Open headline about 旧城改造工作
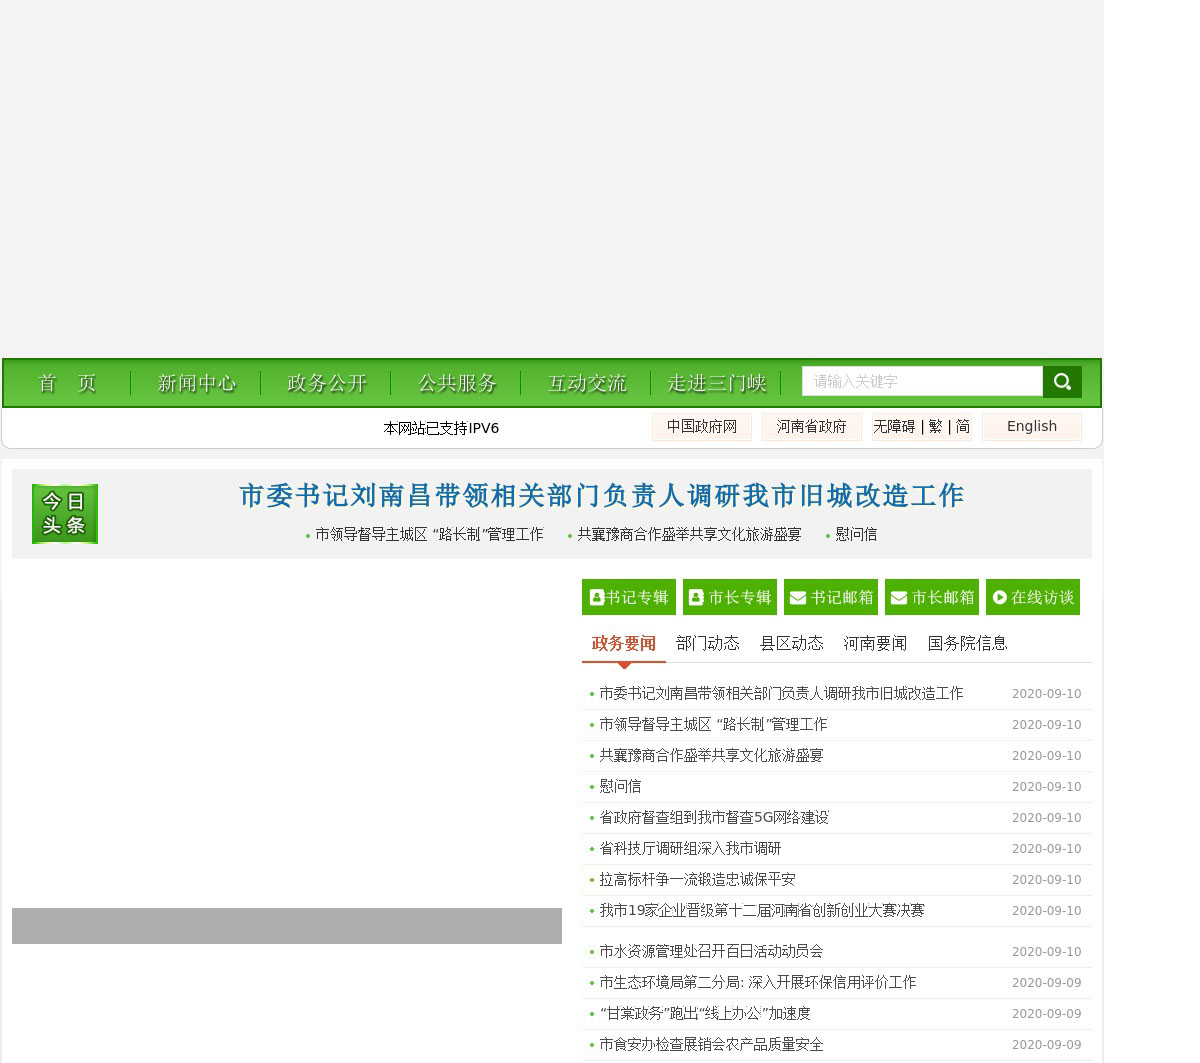Image resolution: width=1200 pixels, height=1063 pixels. (x=601, y=496)
